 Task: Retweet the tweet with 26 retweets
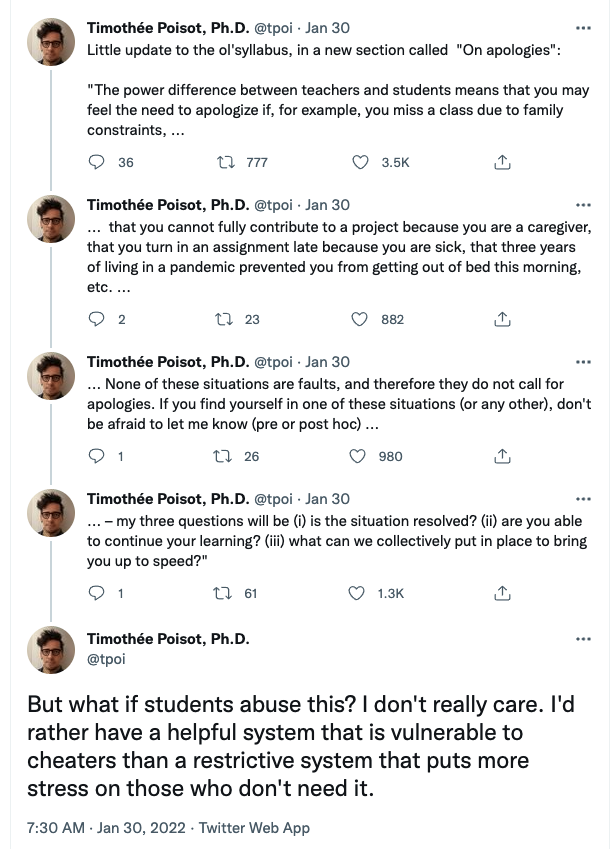click(x=227, y=456)
